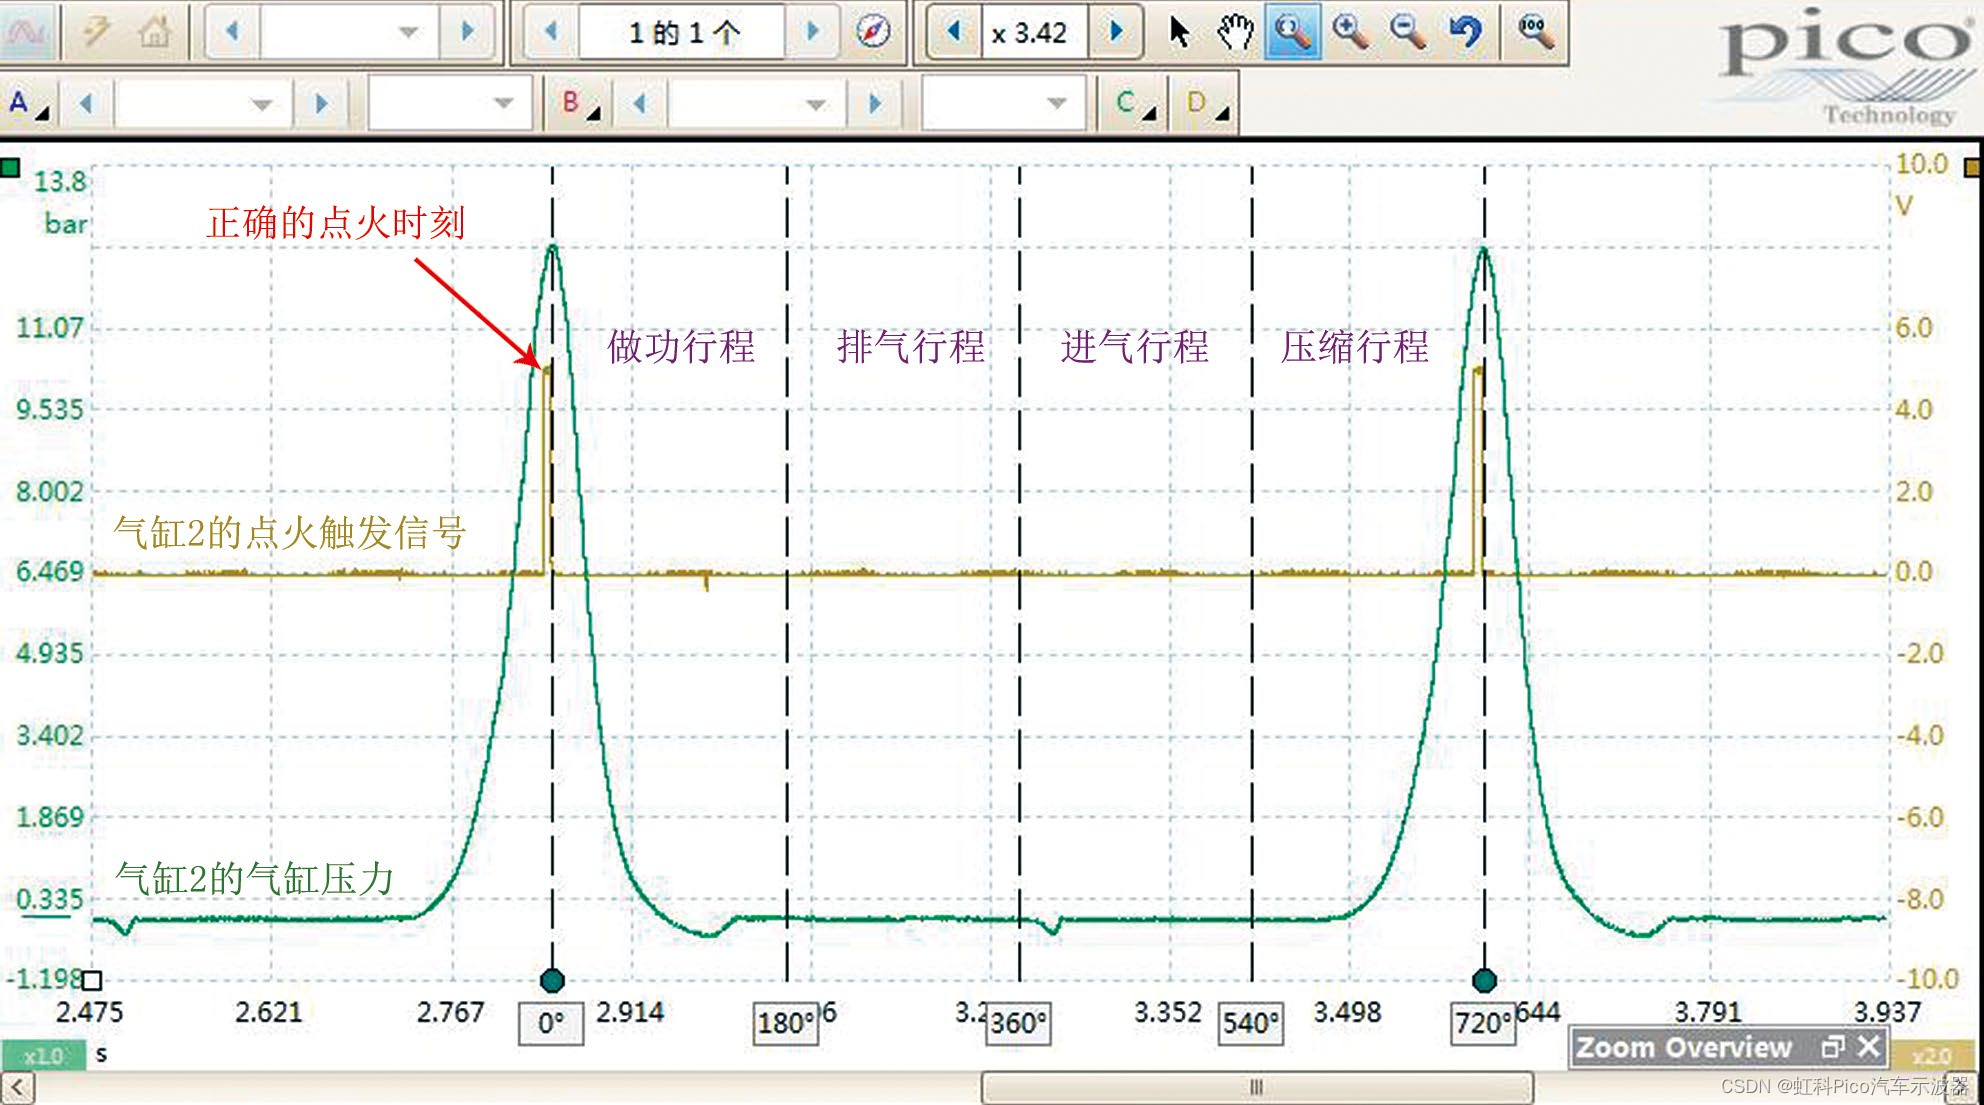Expand channel A range dropdown
Image resolution: width=1984 pixels, height=1105 pixels.
click(262, 104)
